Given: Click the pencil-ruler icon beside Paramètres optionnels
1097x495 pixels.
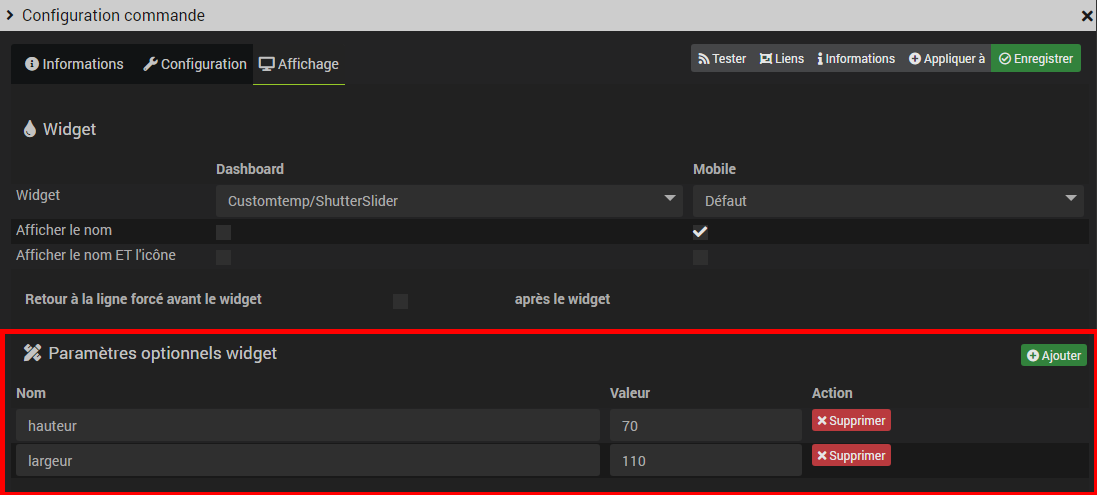Looking at the screenshot, I should tap(32, 353).
